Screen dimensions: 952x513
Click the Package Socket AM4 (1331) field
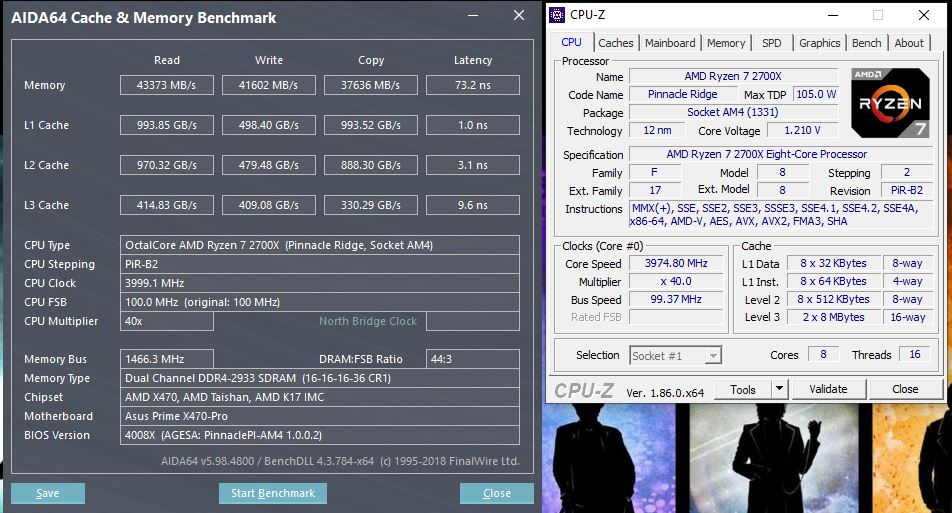733,112
